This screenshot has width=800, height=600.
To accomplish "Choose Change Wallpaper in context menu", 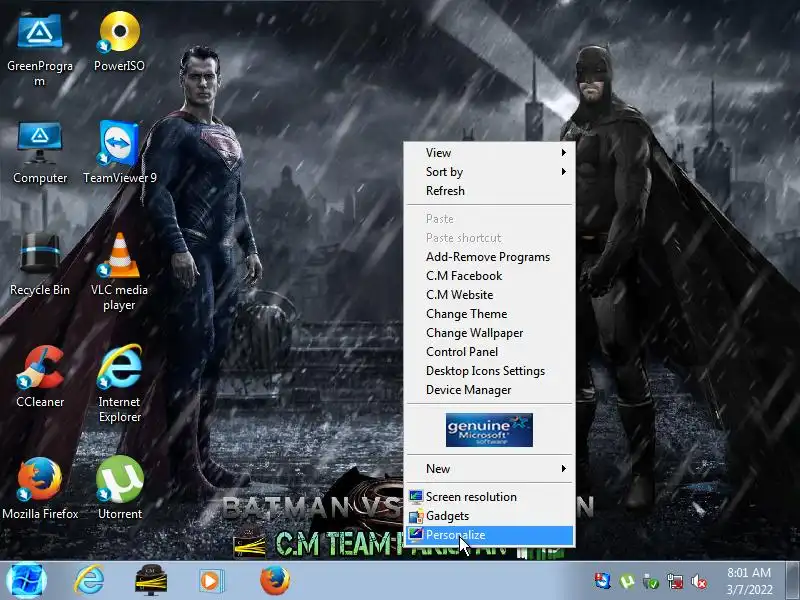I will (489, 333).
